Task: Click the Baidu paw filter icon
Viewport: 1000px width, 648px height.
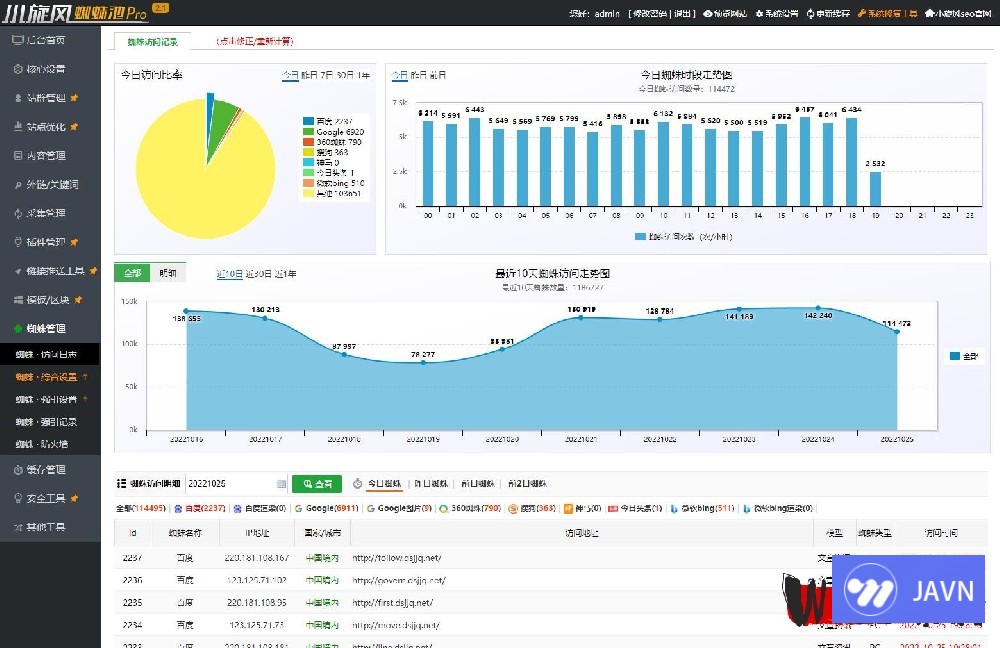Action: [177, 508]
